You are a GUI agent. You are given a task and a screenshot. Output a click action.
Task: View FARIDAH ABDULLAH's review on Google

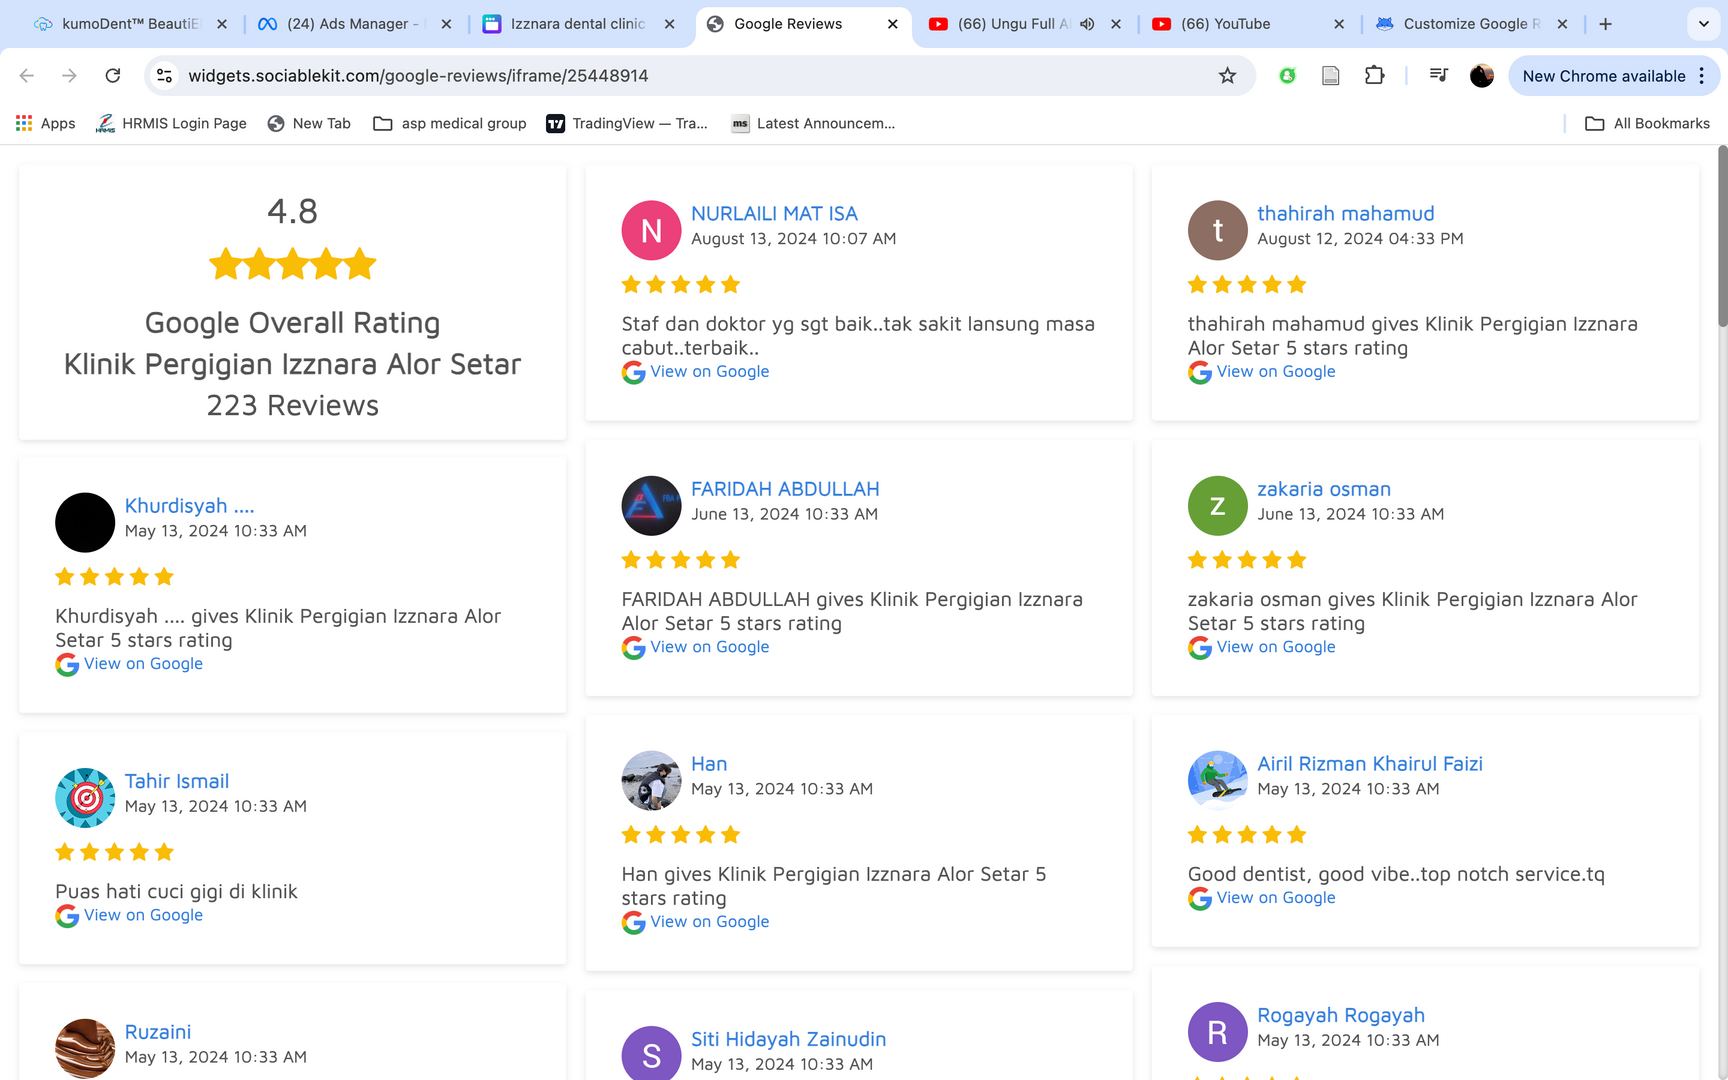point(709,647)
